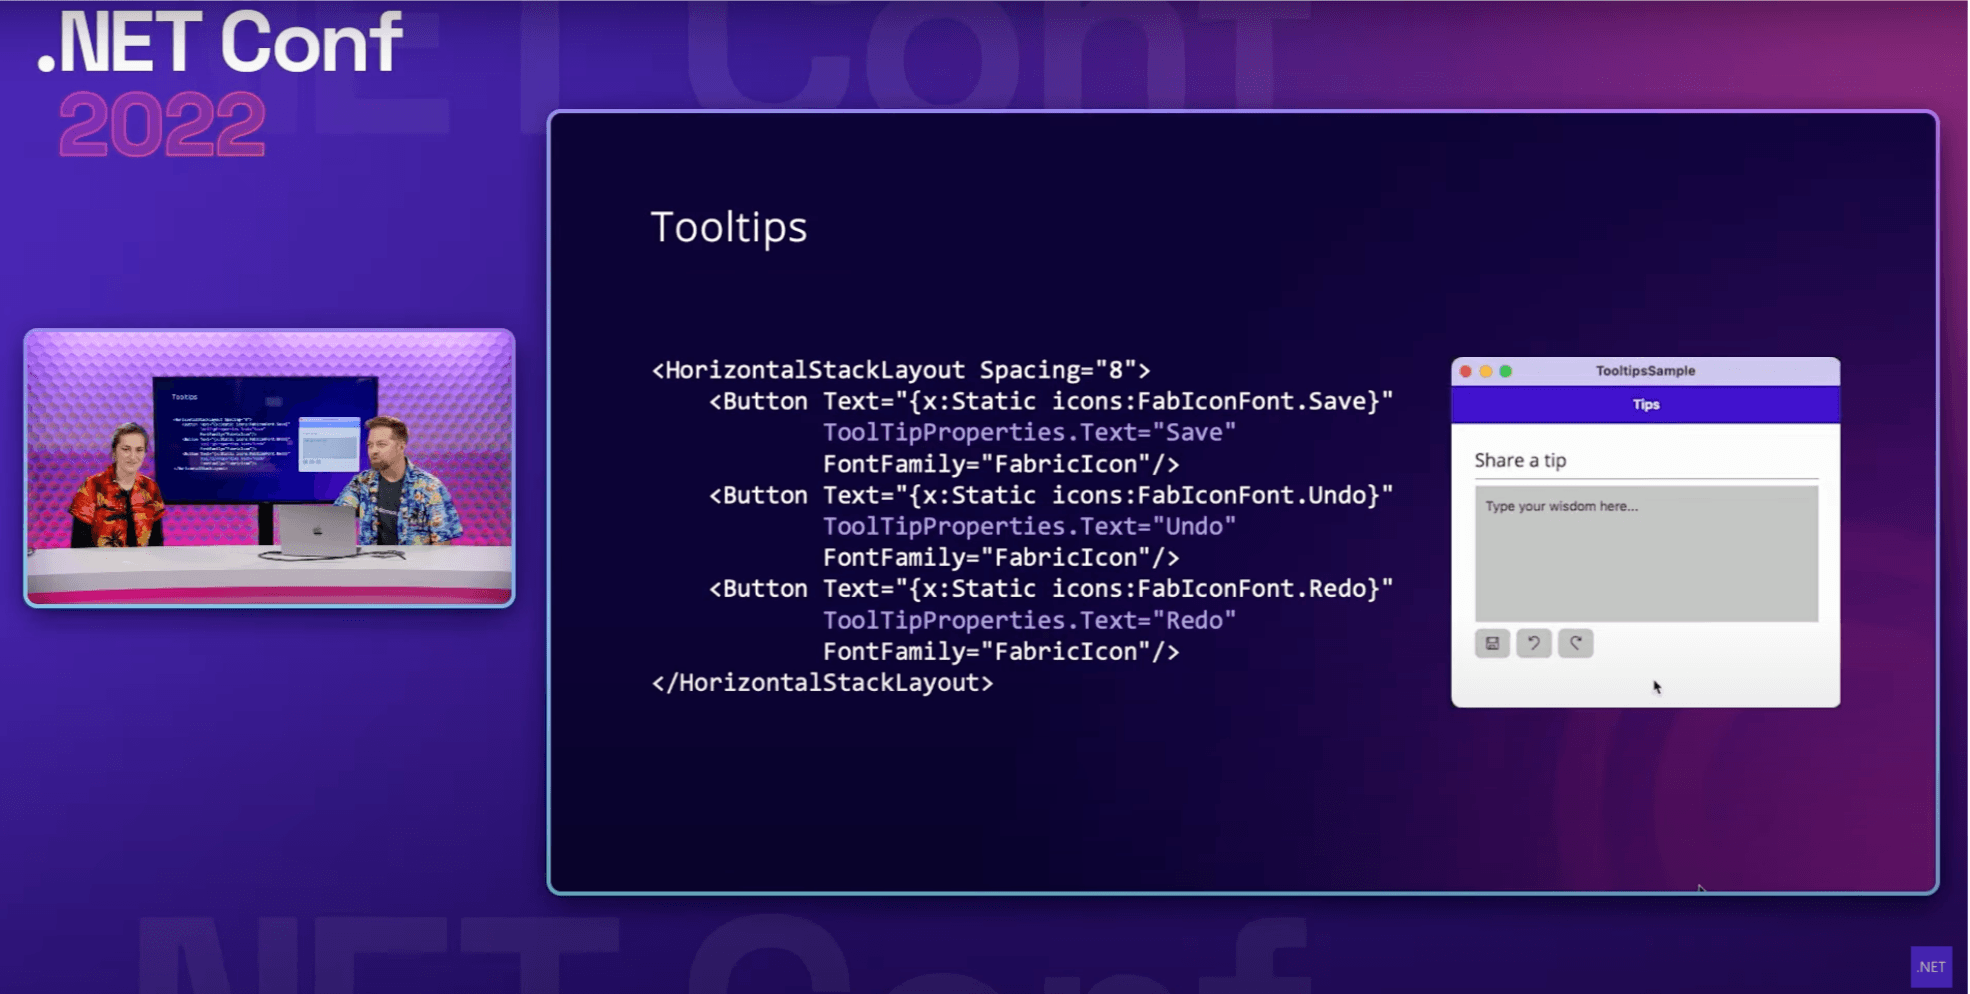Click the ToolTipProperties.Text="Redo" code line

pos(1029,621)
